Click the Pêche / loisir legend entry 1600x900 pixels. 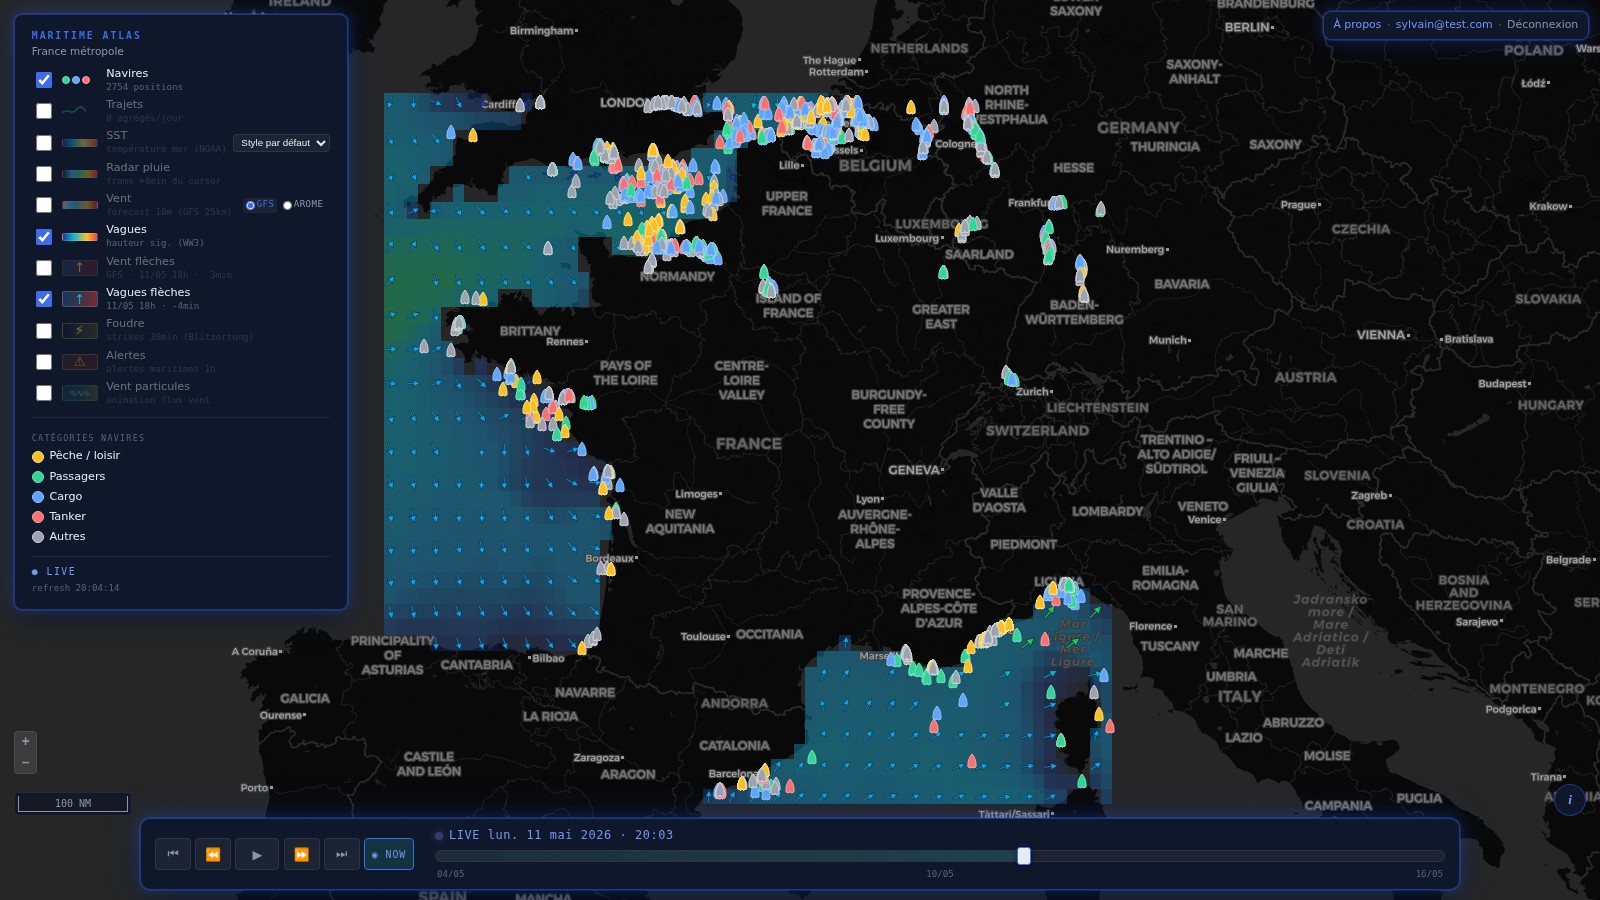click(76, 455)
